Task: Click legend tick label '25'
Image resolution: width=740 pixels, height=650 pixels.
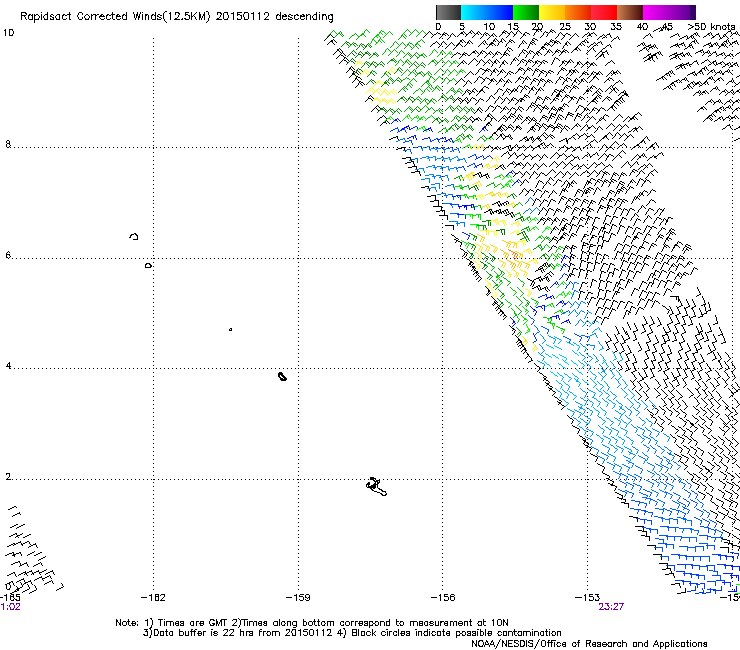Action: coord(565,27)
